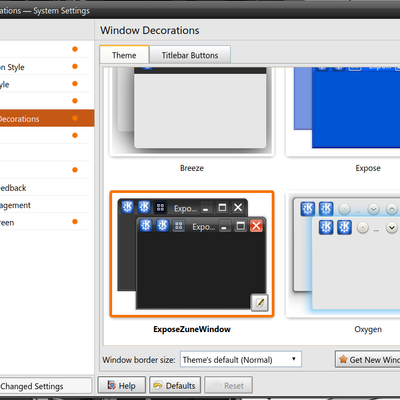
Task: Click the Get New Window Decorations button
Action: tap(367, 359)
